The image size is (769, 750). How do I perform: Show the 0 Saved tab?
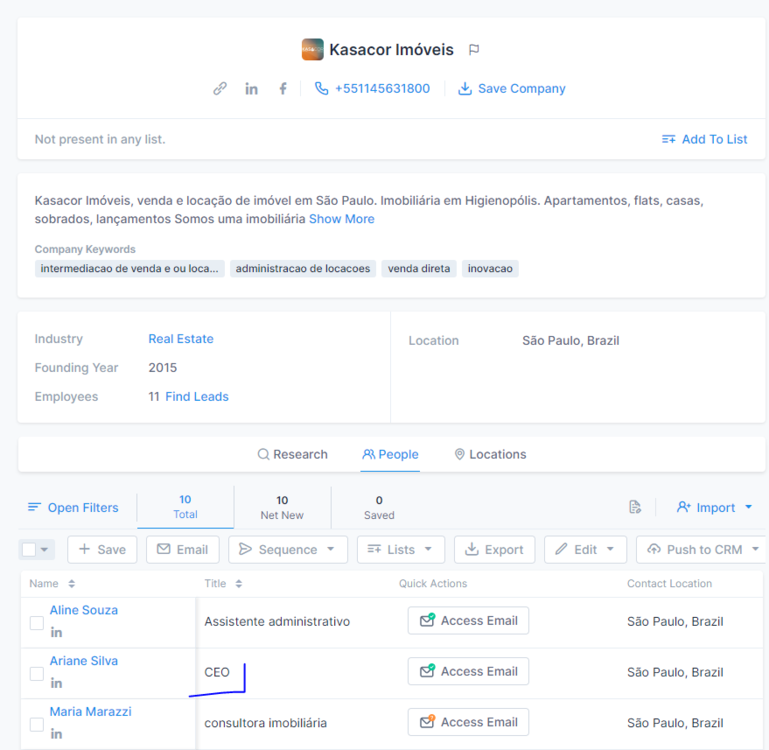pyautogui.click(x=379, y=507)
